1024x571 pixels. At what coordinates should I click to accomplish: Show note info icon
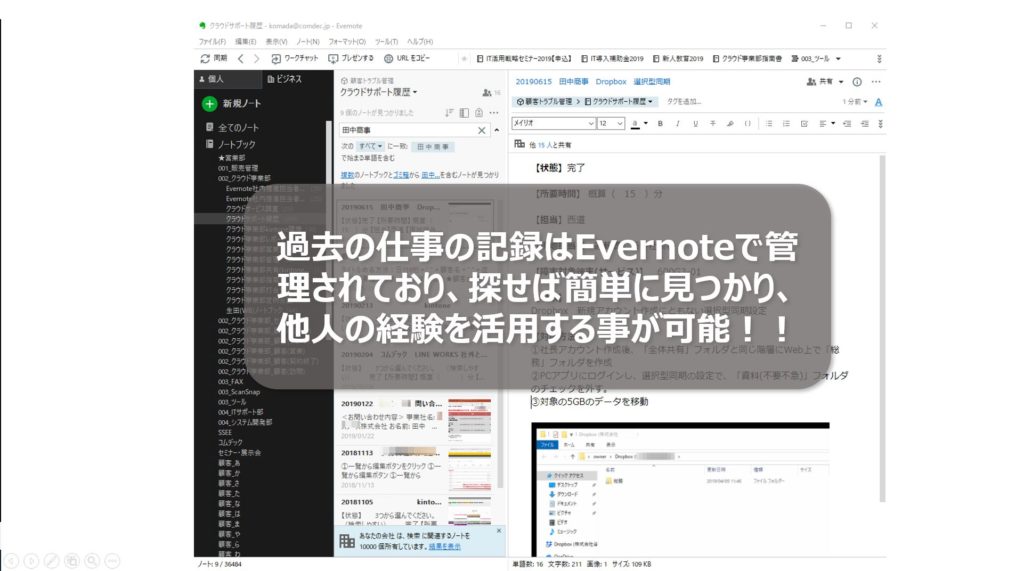857,82
